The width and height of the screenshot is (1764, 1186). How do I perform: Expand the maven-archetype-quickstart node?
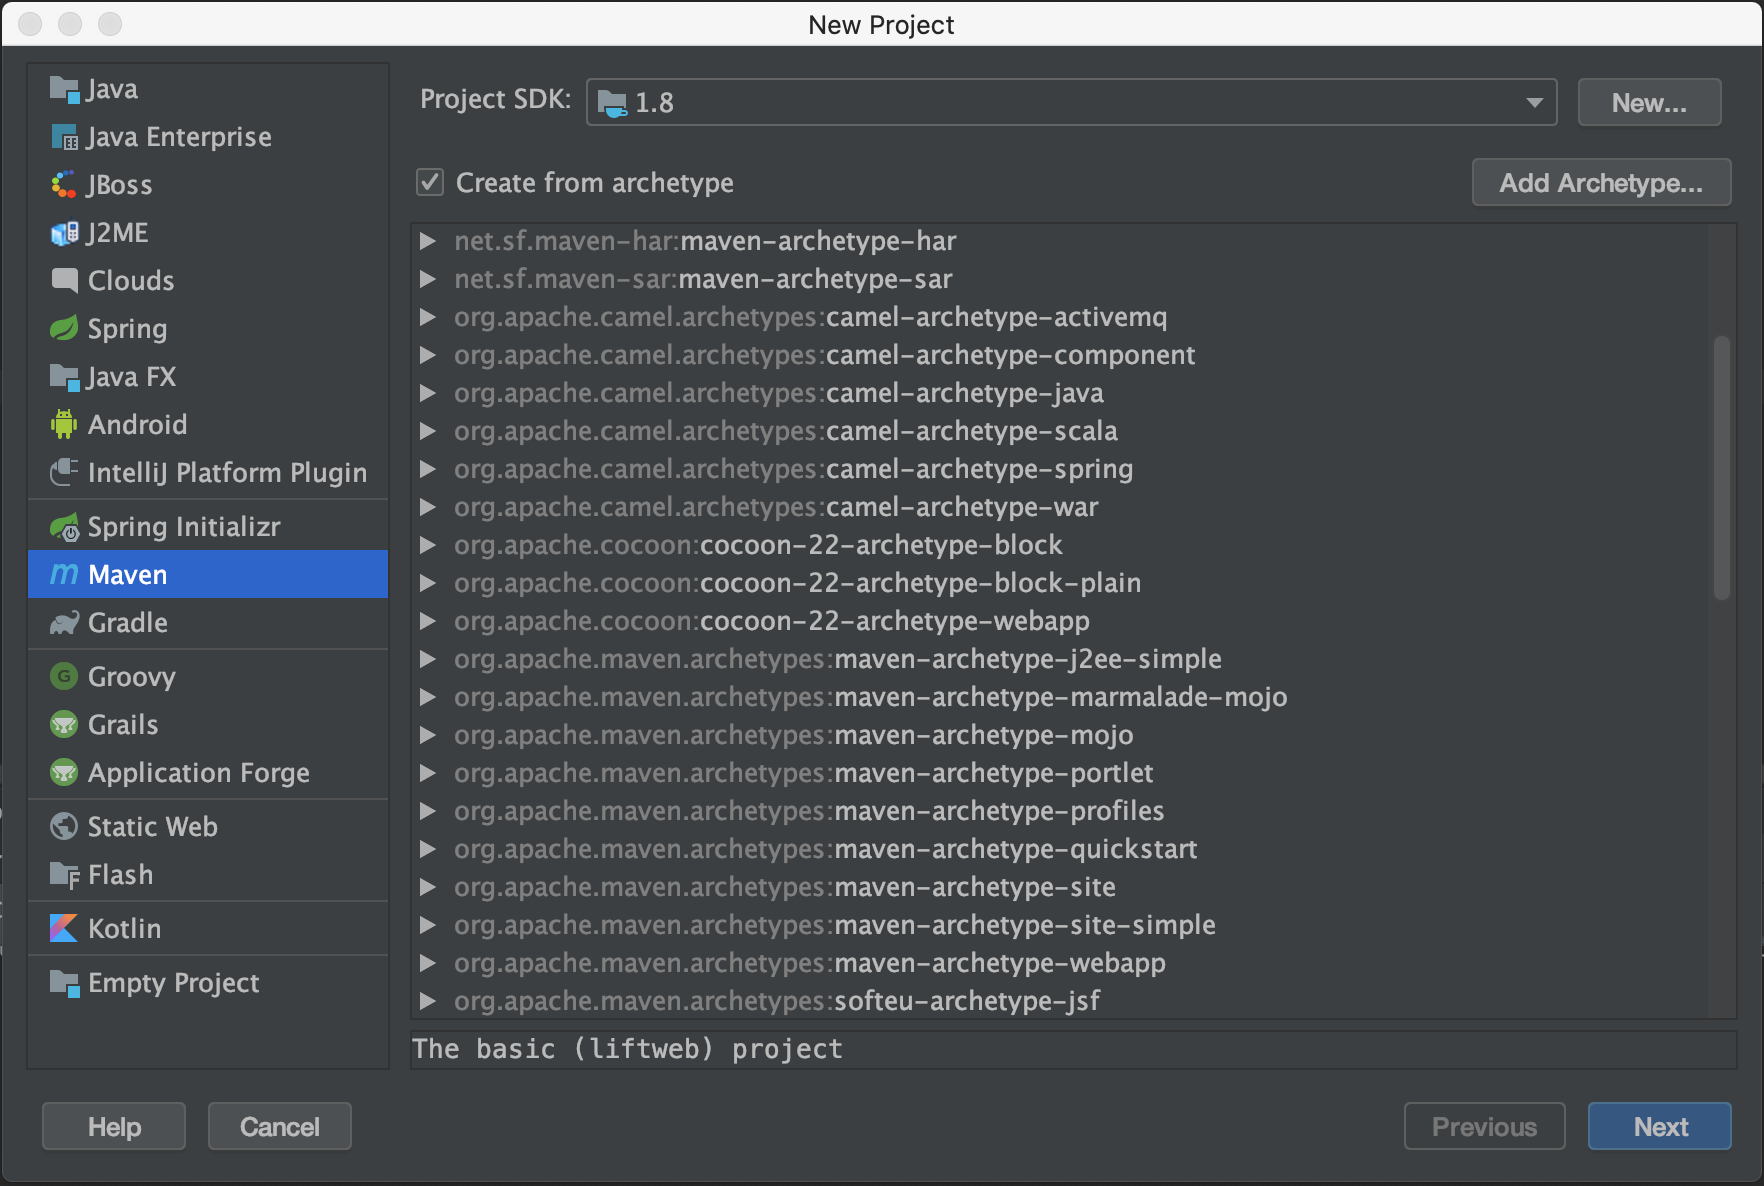pyautogui.click(x=428, y=849)
